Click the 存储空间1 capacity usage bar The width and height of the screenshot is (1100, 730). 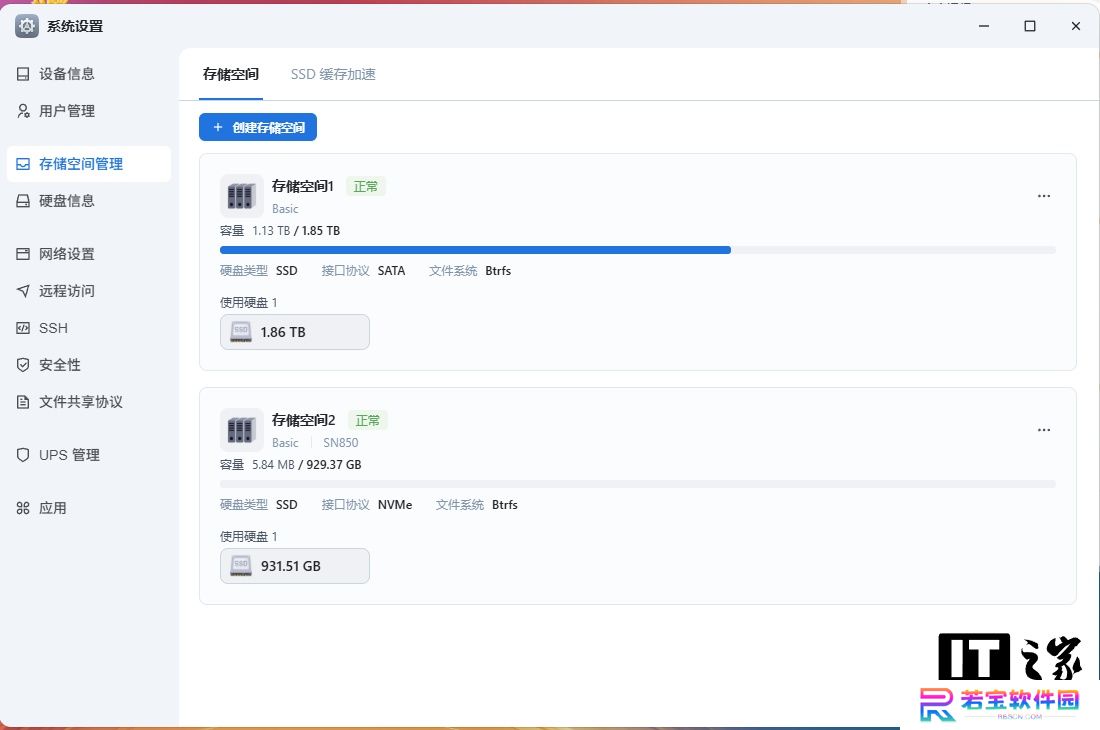(x=638, y=250)
